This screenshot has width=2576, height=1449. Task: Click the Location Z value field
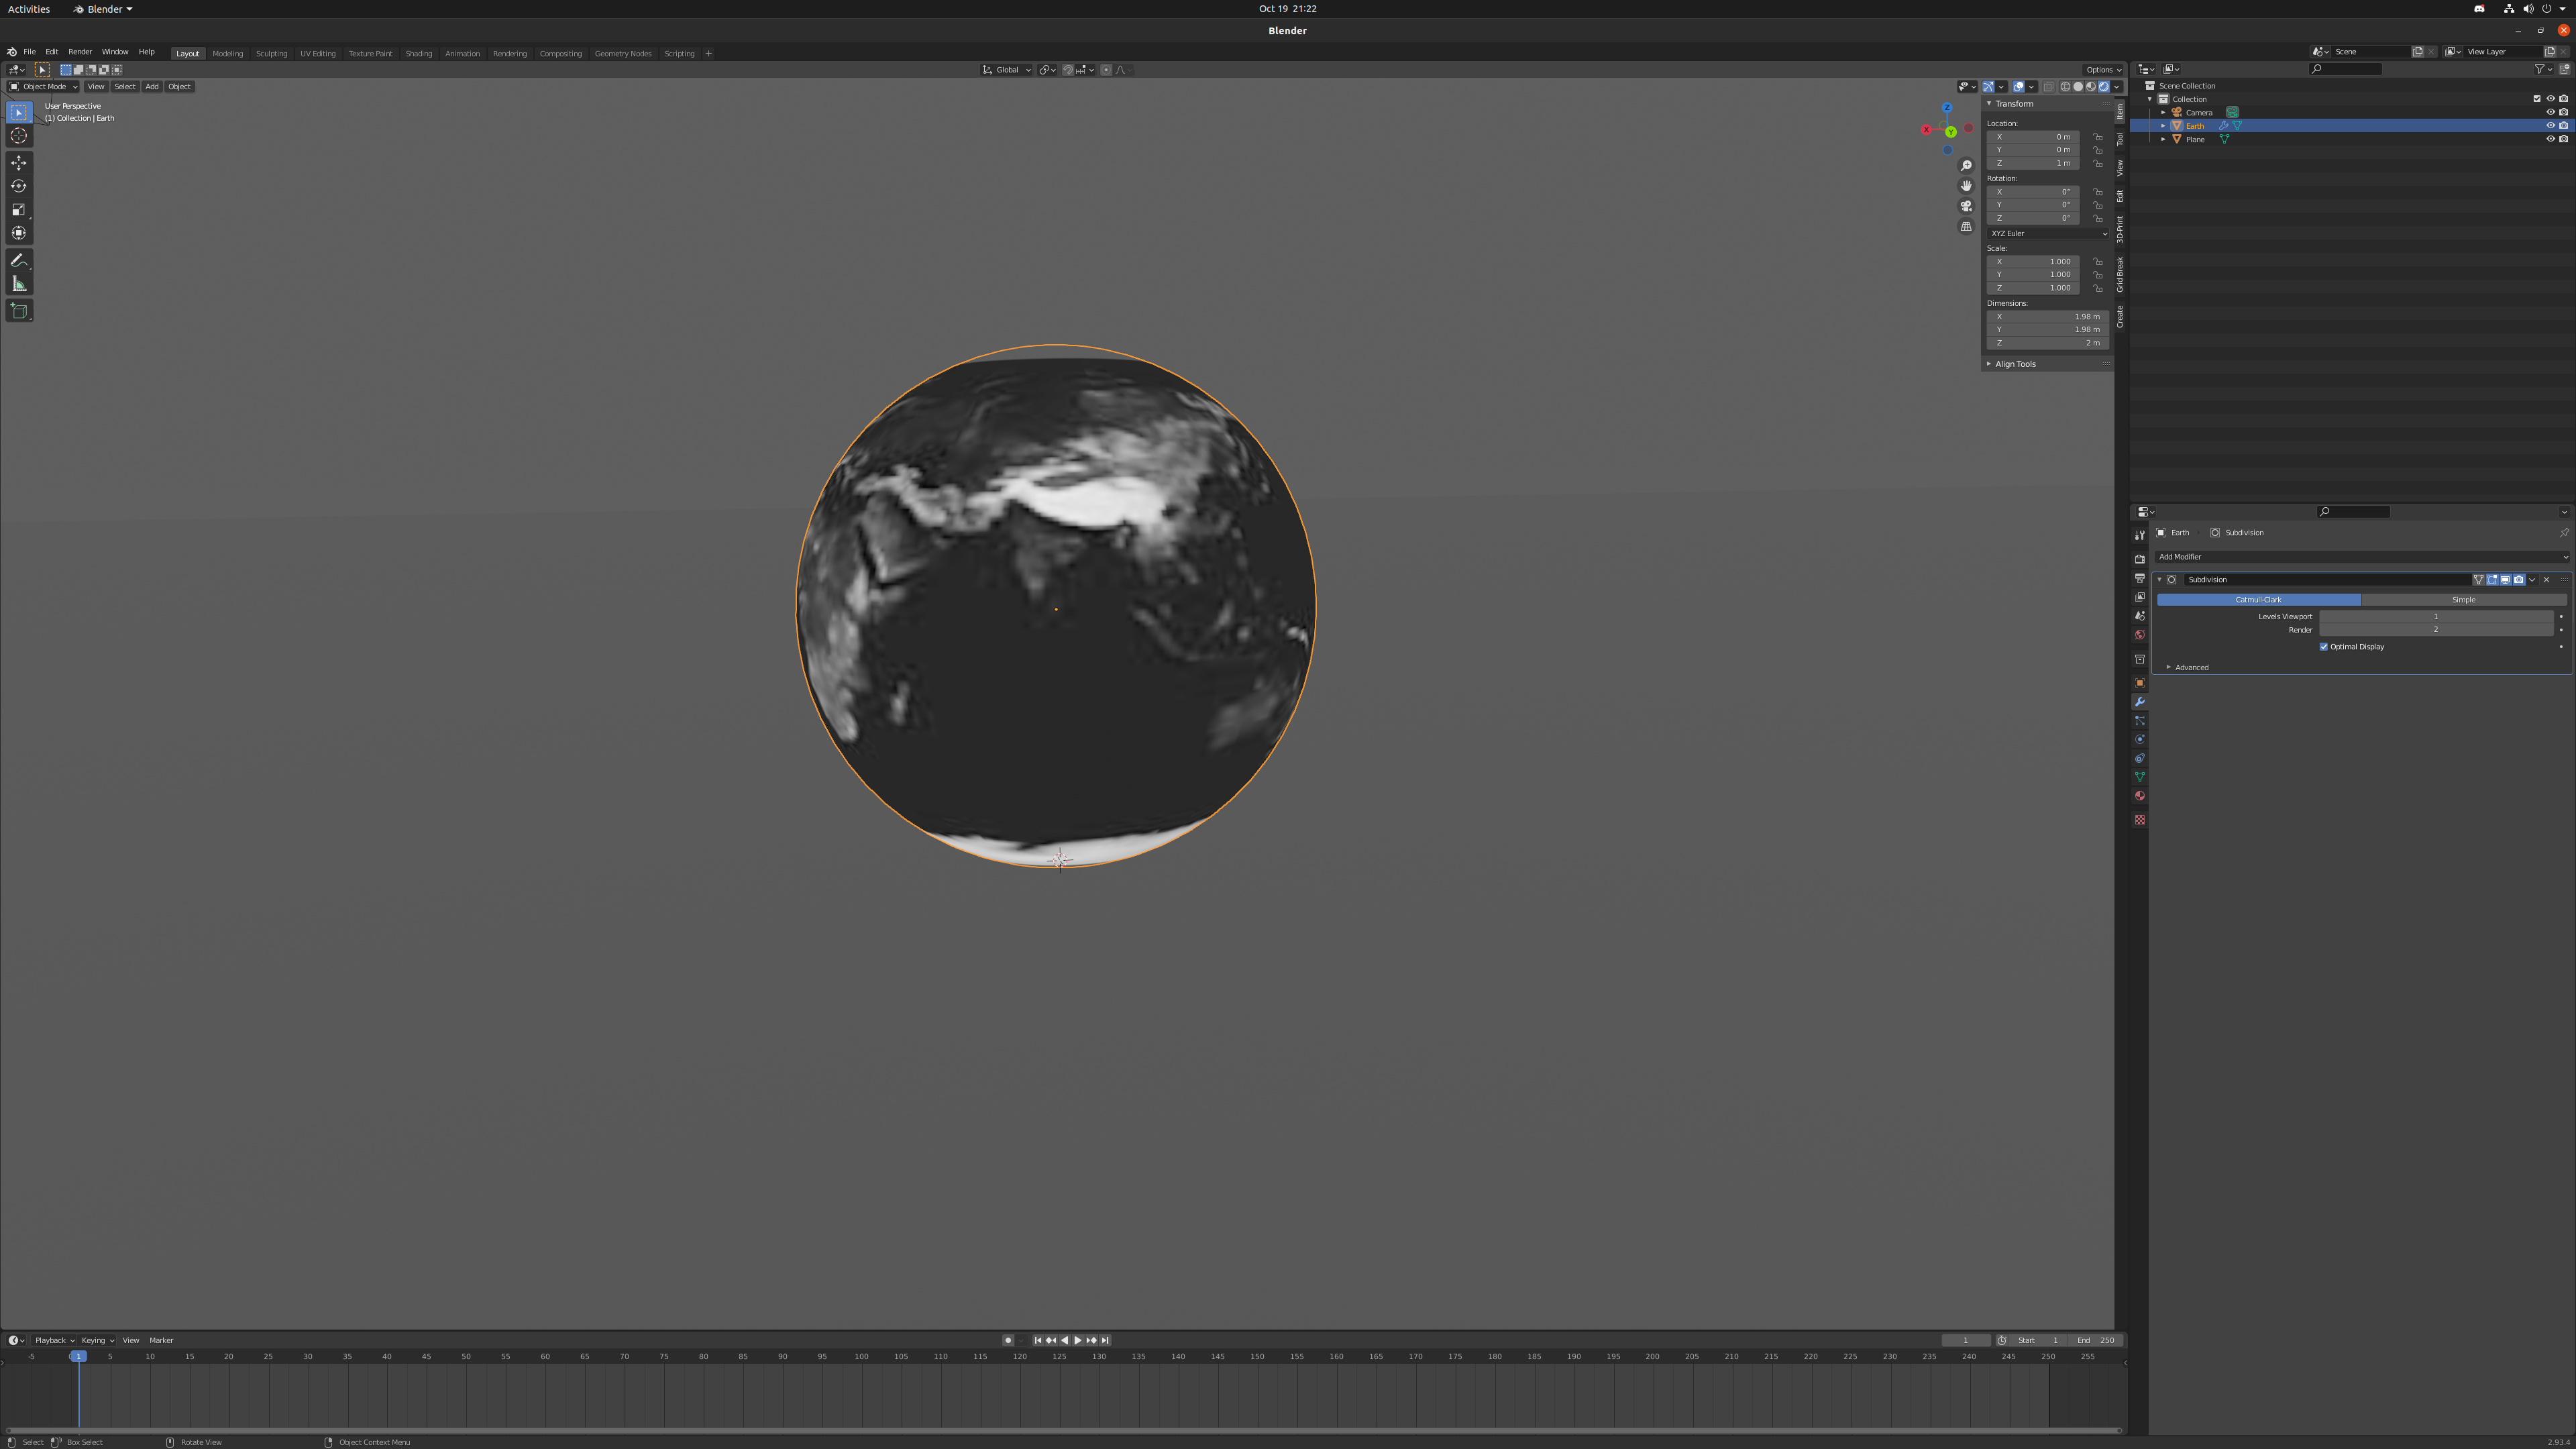tap(2033, 163)
